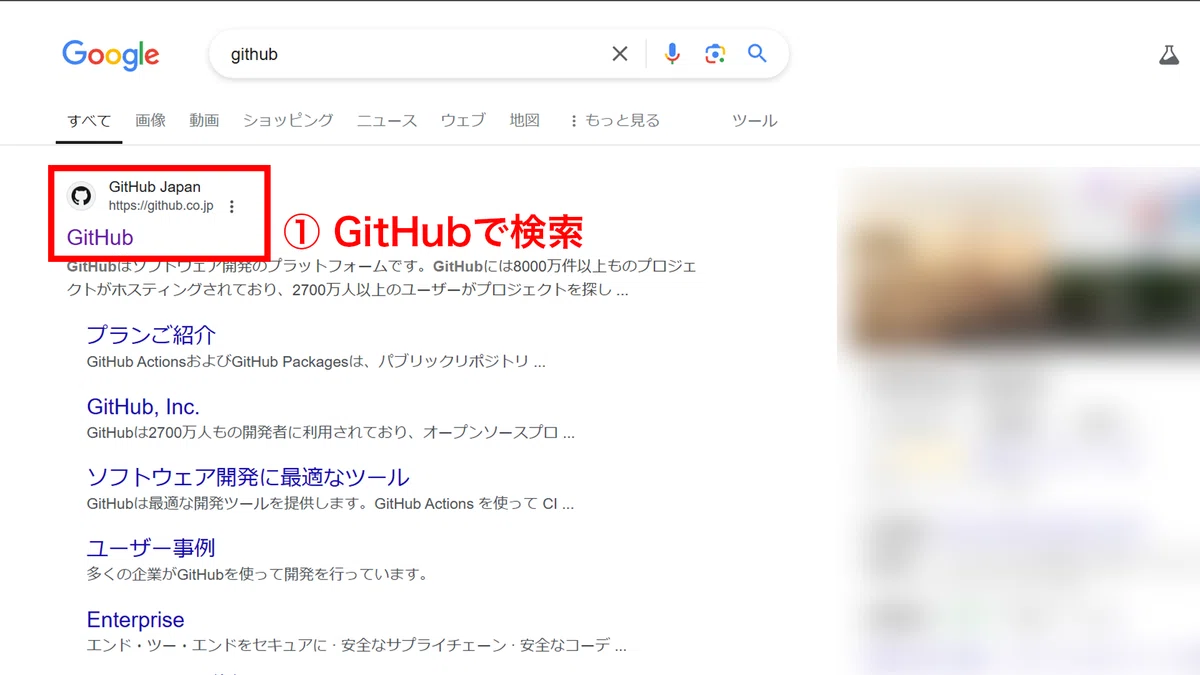Image resolution: width=1200 pixels, height=675 pixels.
Task: Open the プランご紹介 sitelink
Action: coord(151,335)
